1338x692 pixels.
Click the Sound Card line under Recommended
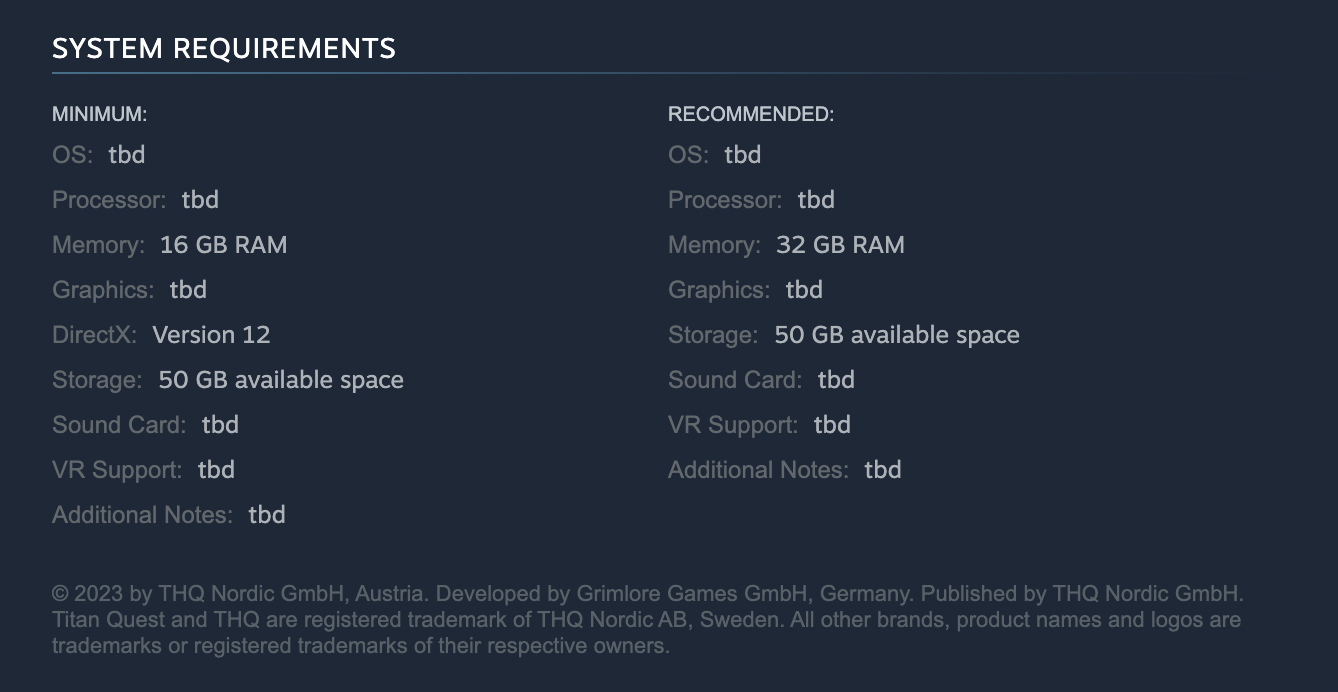(761, 380)
